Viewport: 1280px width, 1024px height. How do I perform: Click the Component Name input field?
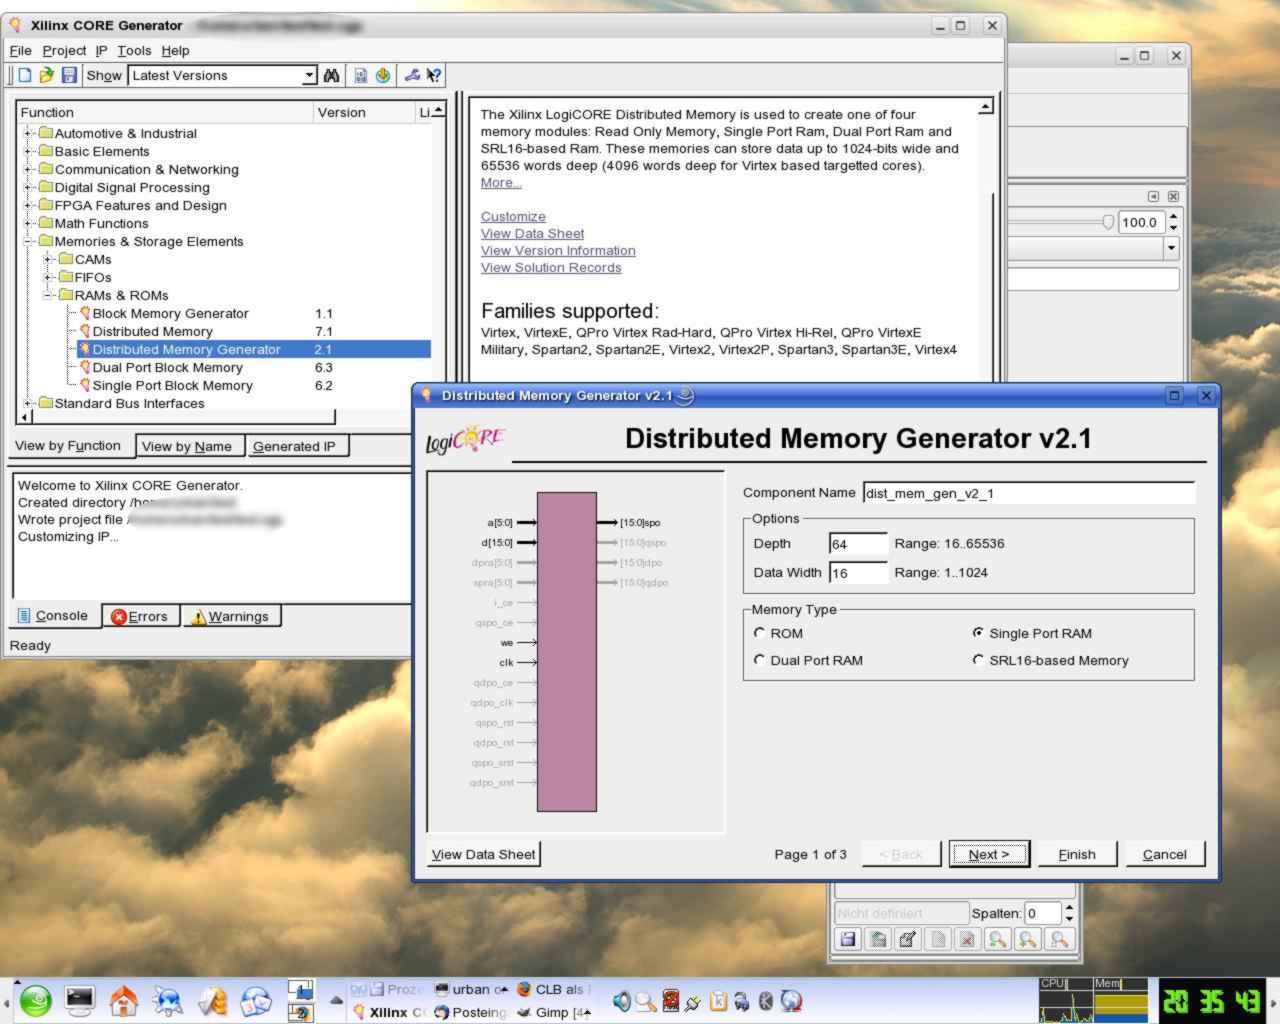(x=1029, y=493)
